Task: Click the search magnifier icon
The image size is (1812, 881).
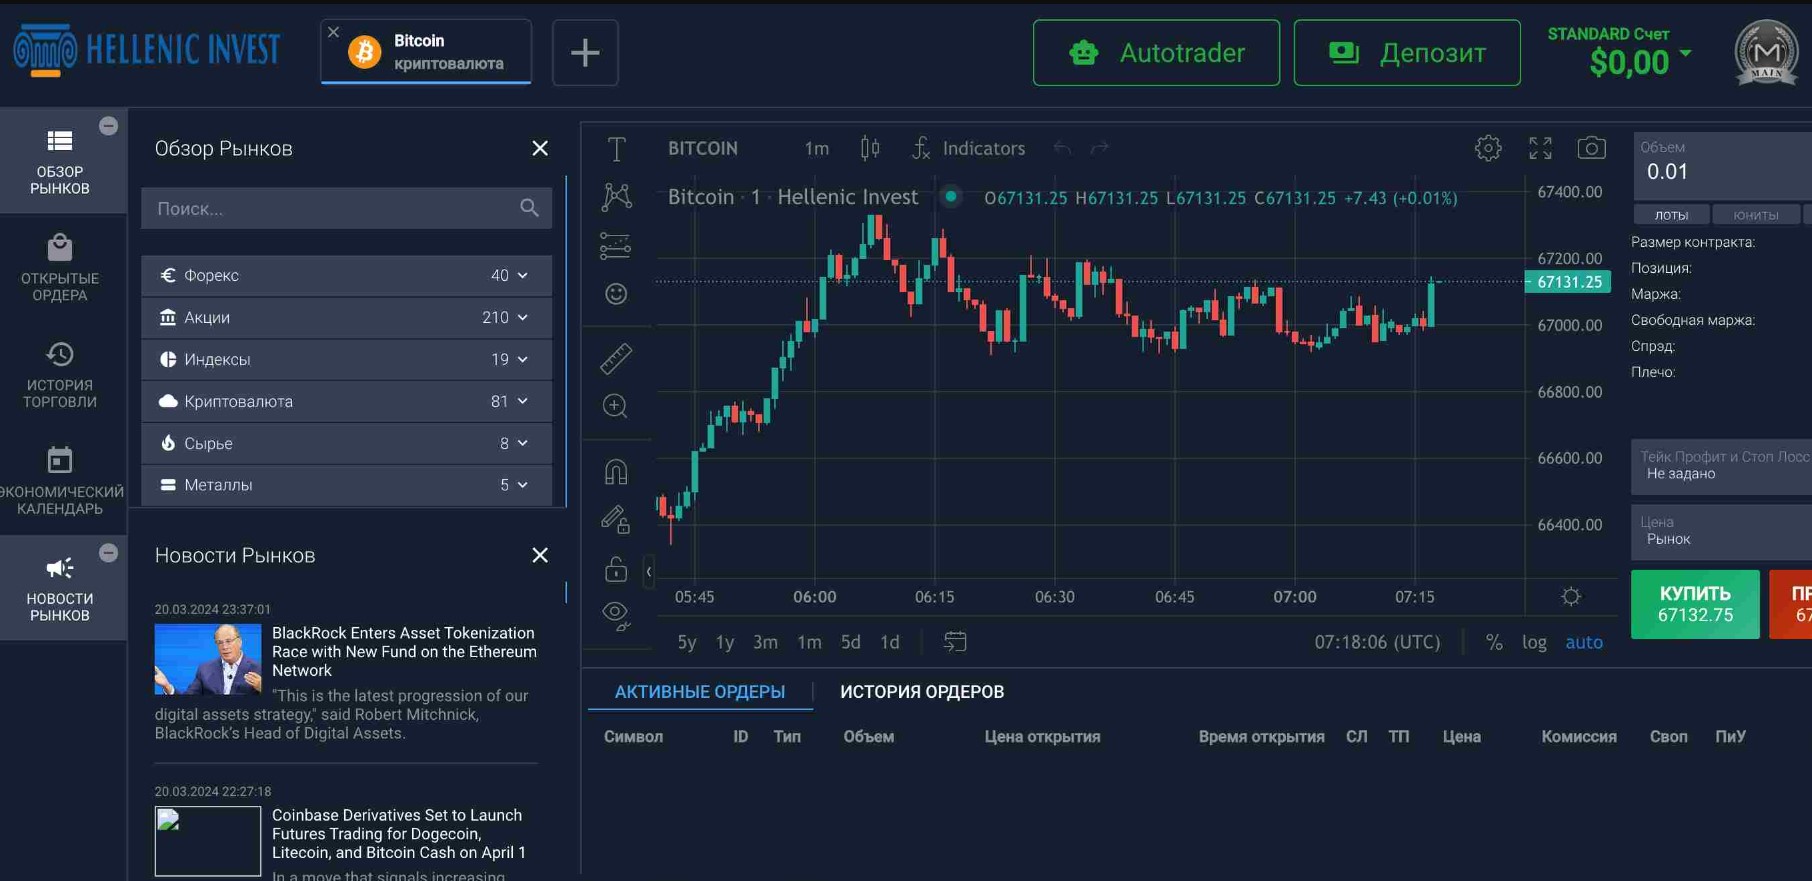Action: click(x=529, y=208)
